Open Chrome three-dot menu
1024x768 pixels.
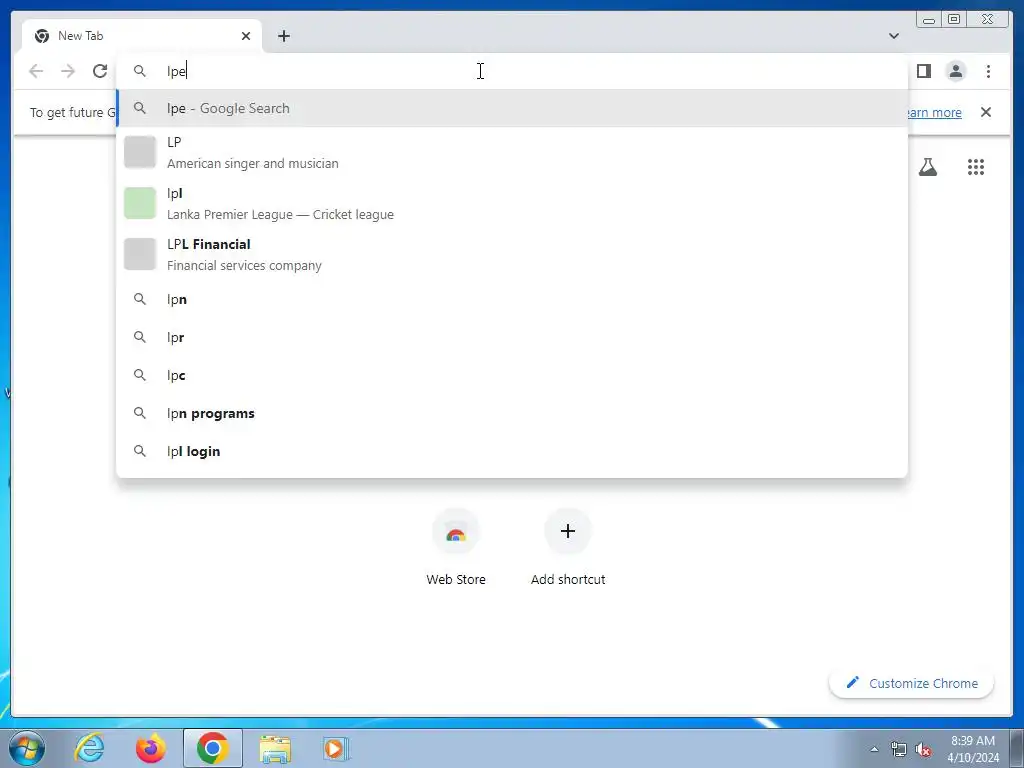click(x=988, y=71)
